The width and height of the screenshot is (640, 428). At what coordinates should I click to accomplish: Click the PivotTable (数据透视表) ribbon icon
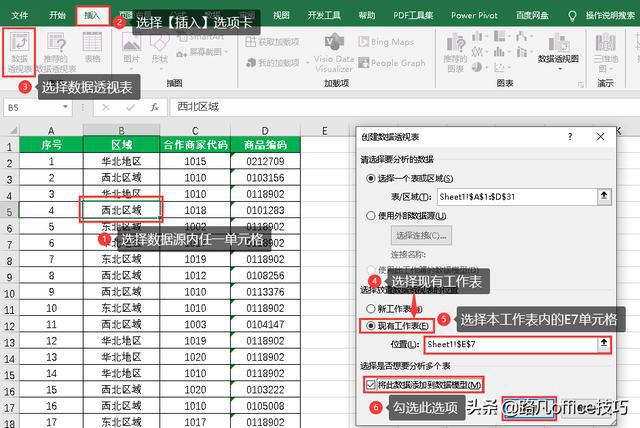click(19, 52)
